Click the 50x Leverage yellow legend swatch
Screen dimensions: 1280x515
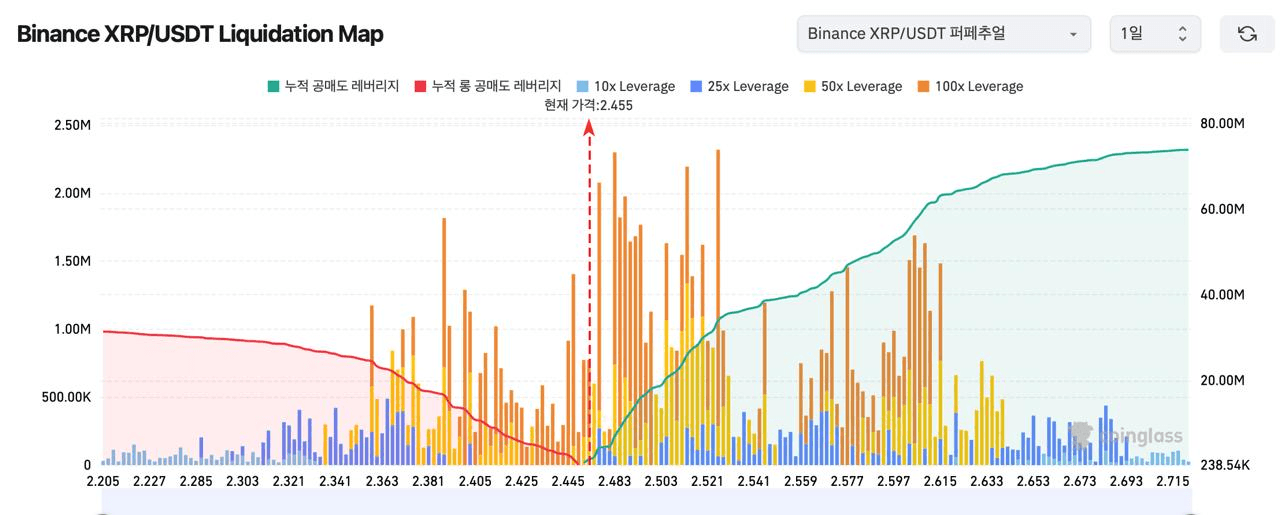point(809,86)
